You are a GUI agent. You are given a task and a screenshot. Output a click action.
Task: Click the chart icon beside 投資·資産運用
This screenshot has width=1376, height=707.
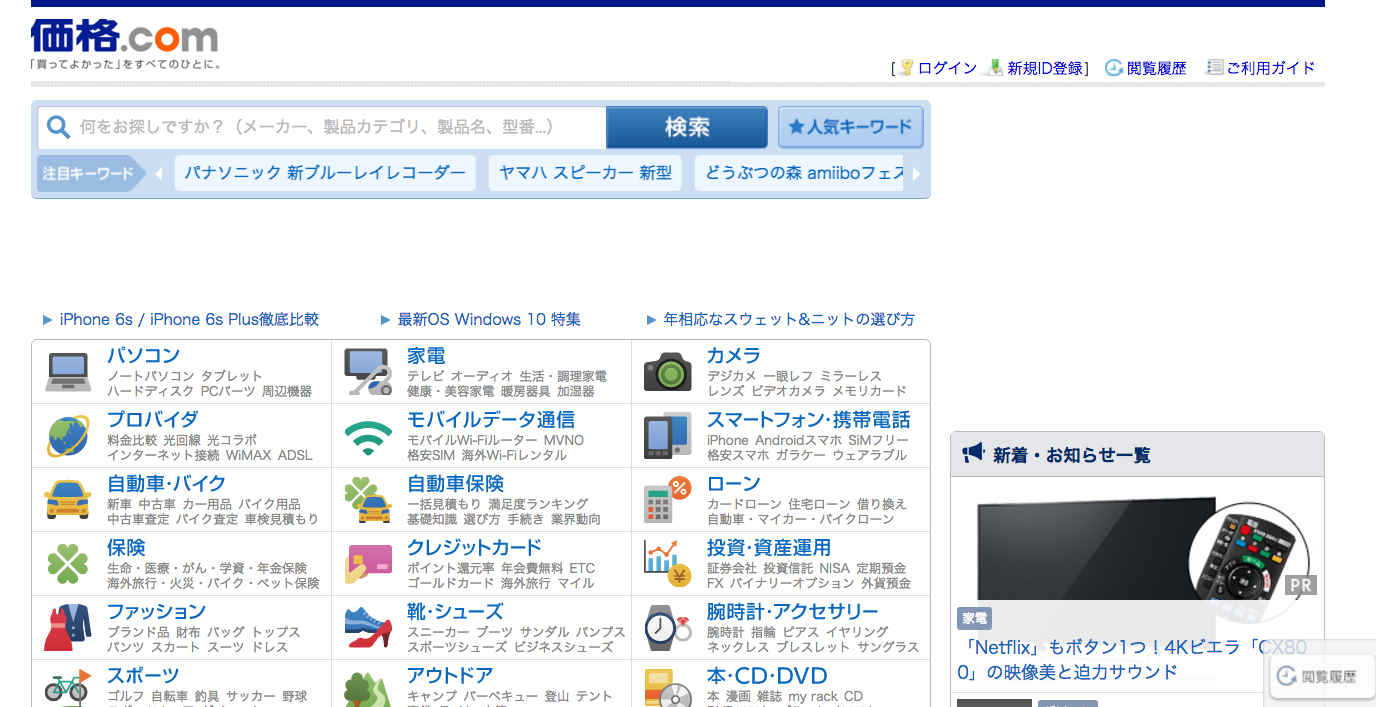click(668, 564)
